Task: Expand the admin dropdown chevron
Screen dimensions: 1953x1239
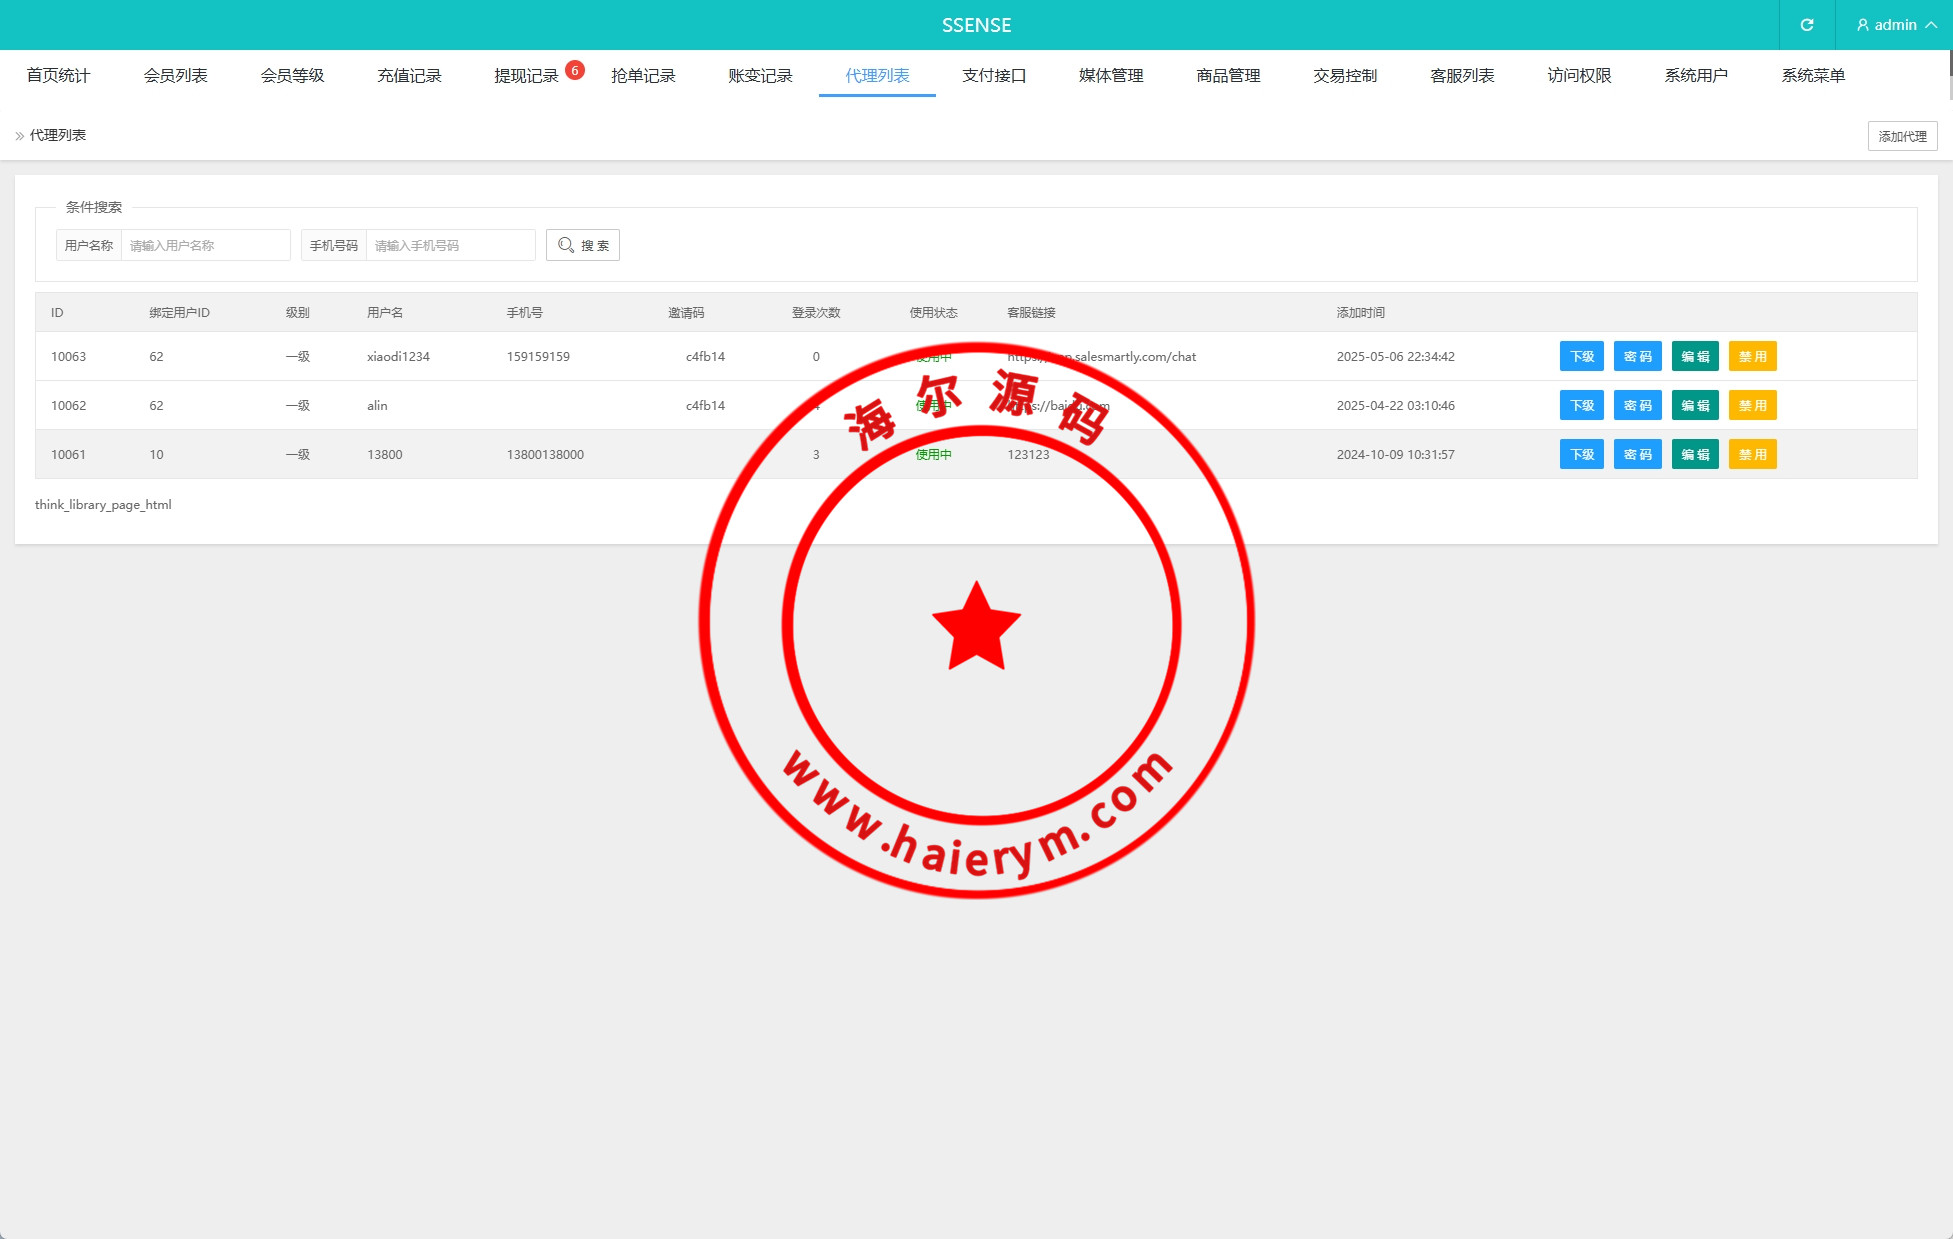Action: pos(1931,25)
